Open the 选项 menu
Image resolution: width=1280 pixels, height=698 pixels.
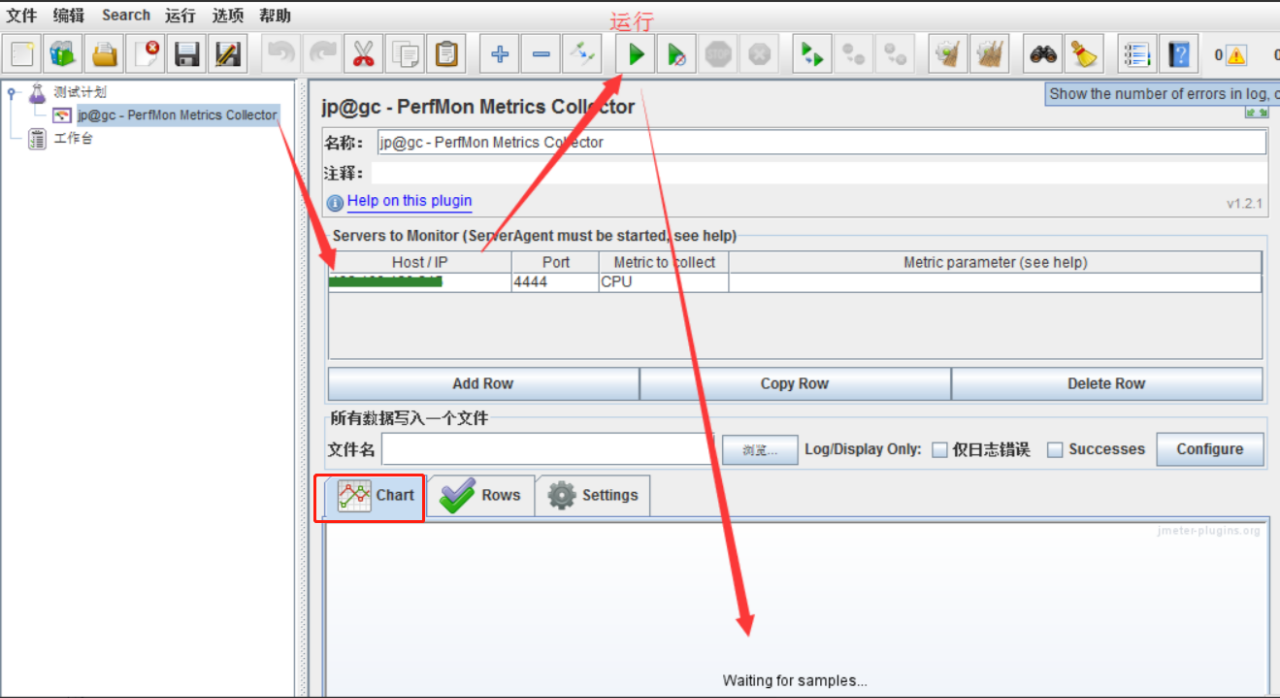(227, 15)
